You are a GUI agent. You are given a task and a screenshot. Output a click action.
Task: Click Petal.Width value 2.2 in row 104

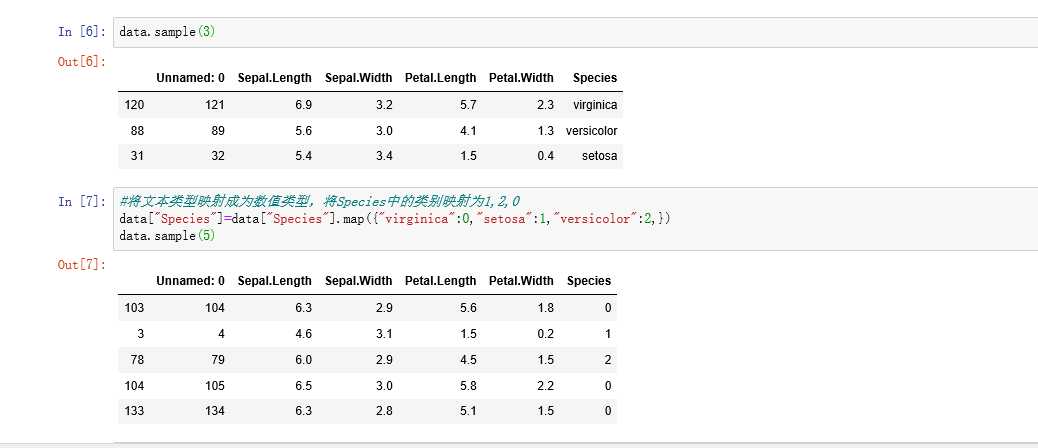point(546,385)
